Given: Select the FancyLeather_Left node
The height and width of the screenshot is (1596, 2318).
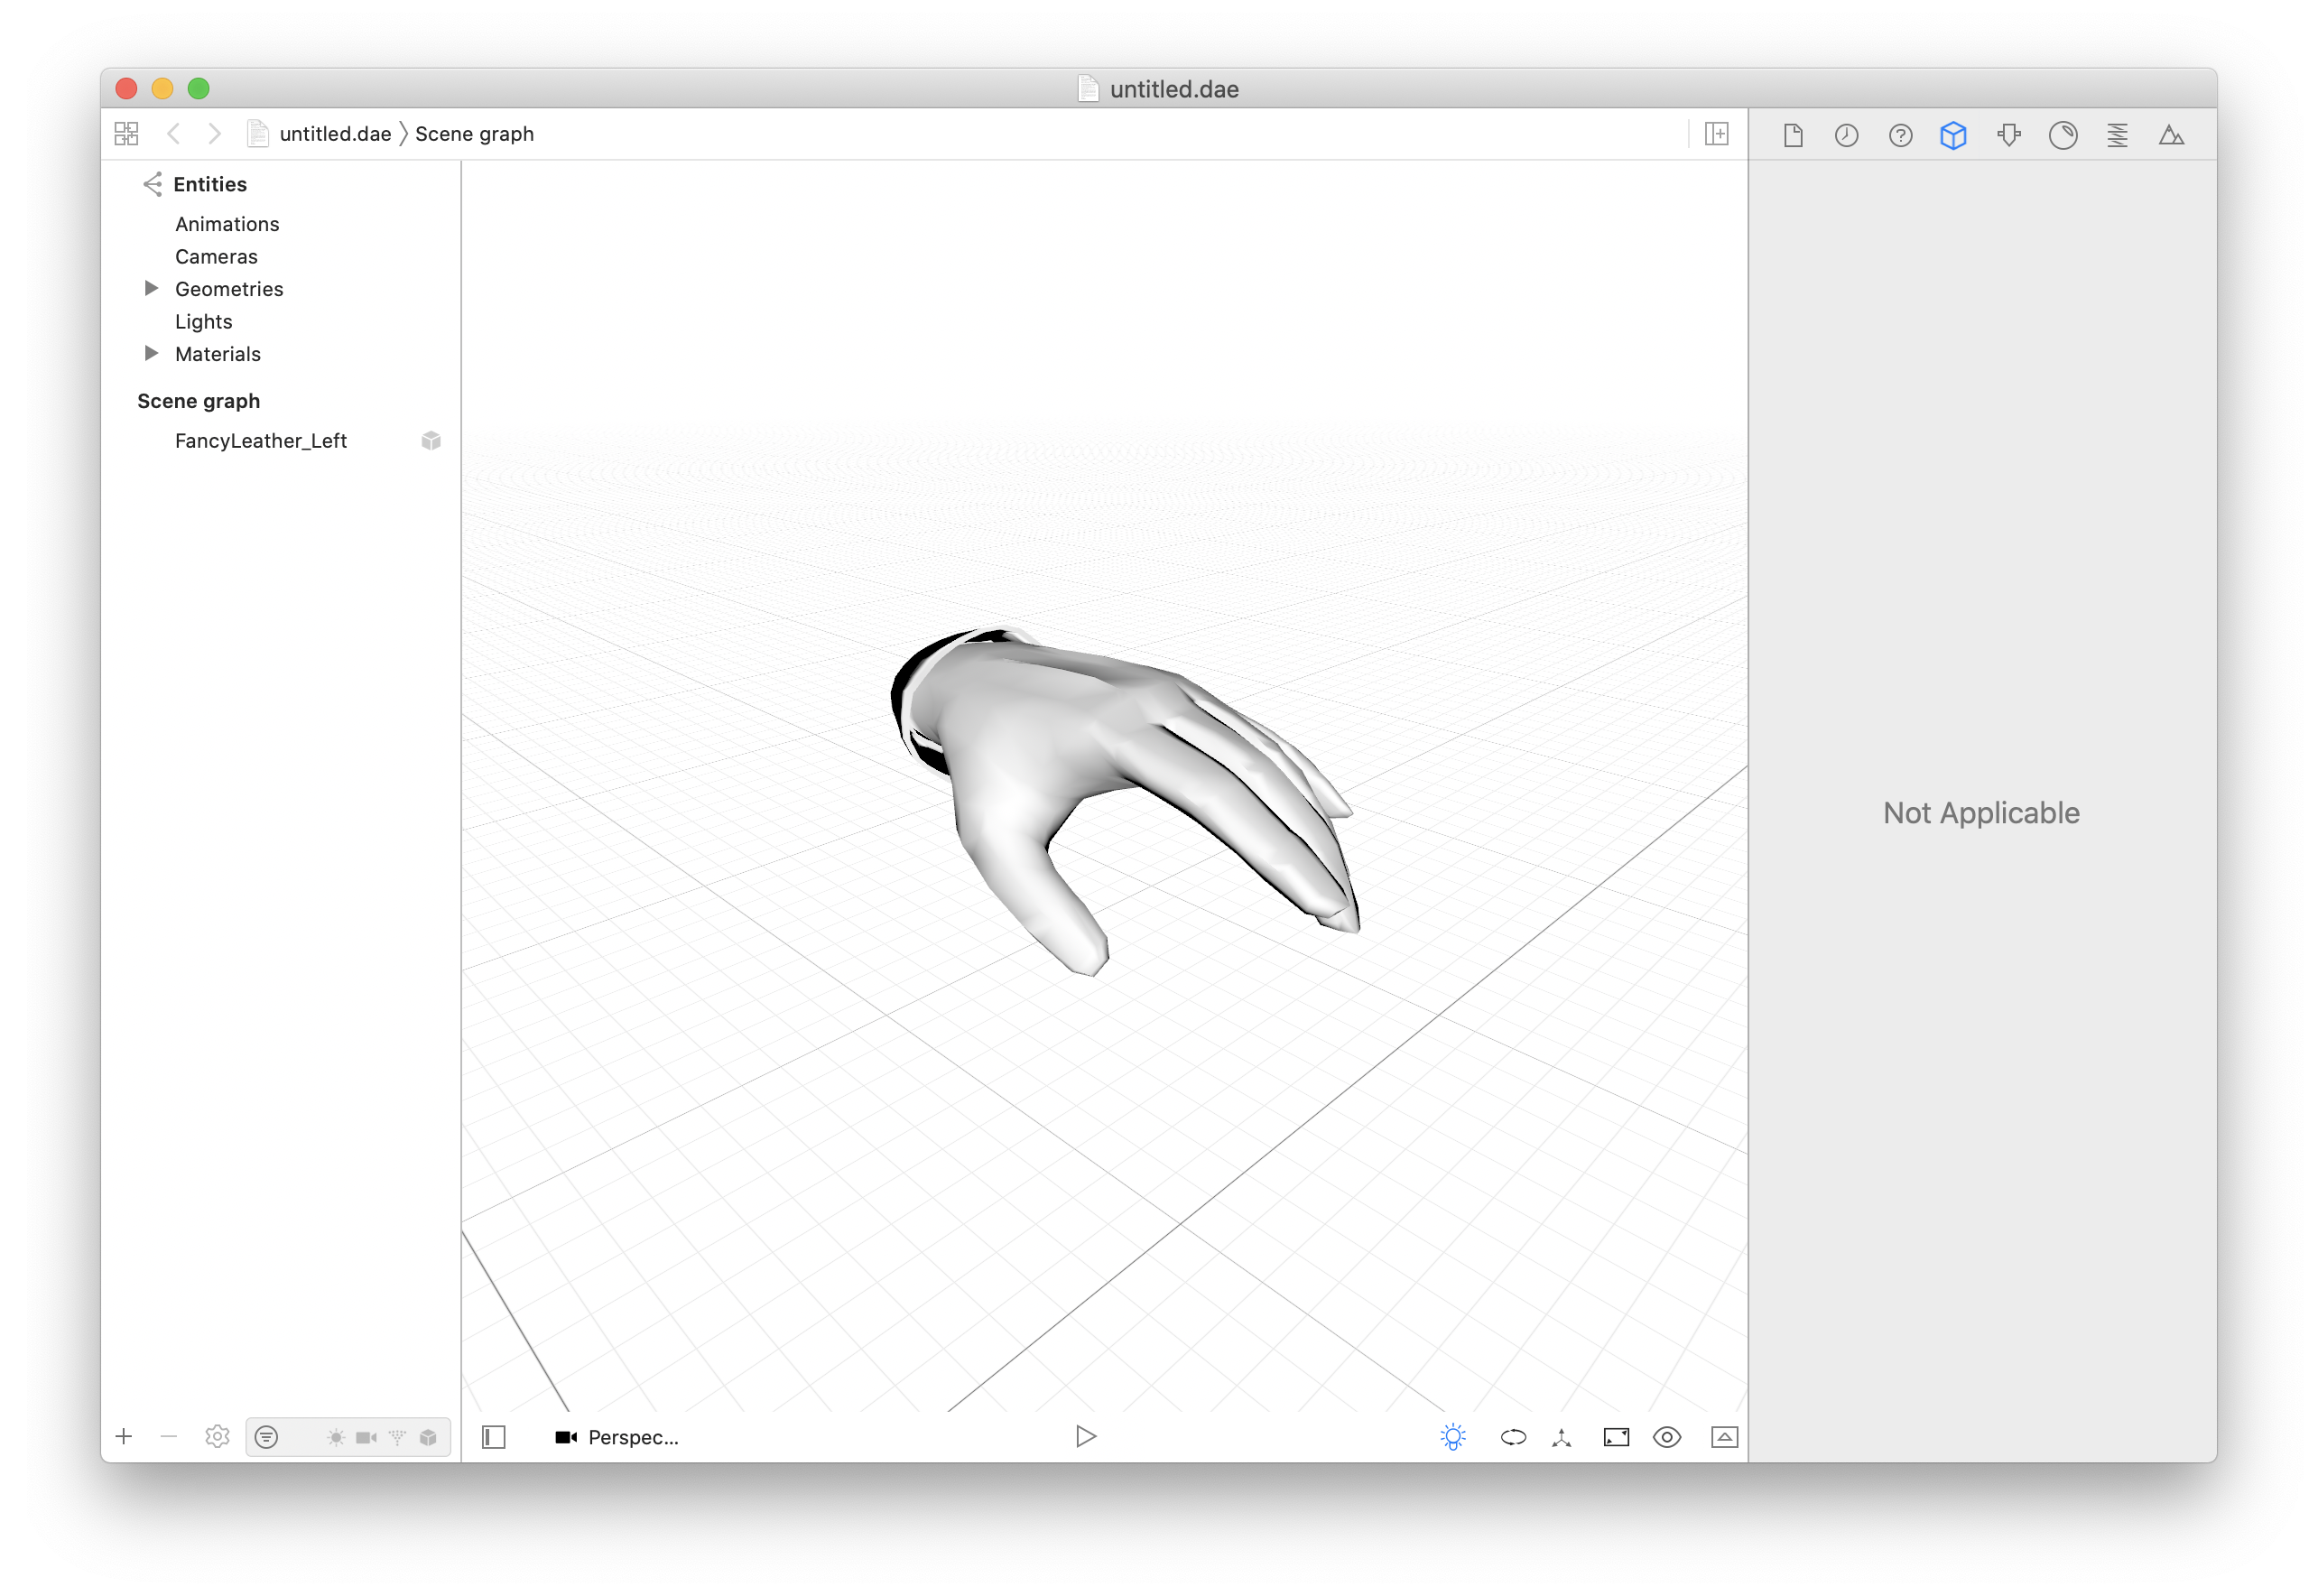Looking at the screenshot, I should click(x=261, y=441).
